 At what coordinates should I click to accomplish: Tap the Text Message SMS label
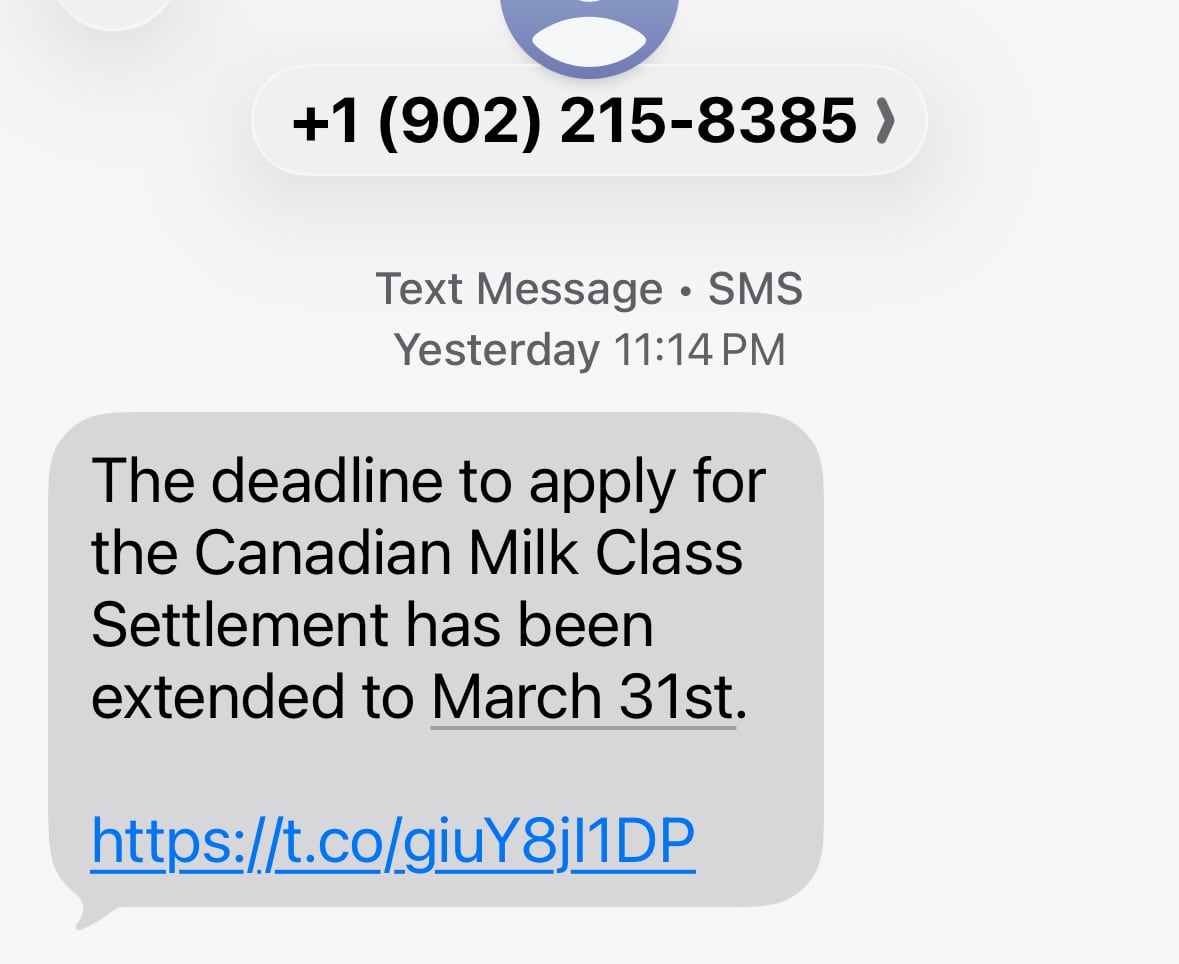(589, 289)
